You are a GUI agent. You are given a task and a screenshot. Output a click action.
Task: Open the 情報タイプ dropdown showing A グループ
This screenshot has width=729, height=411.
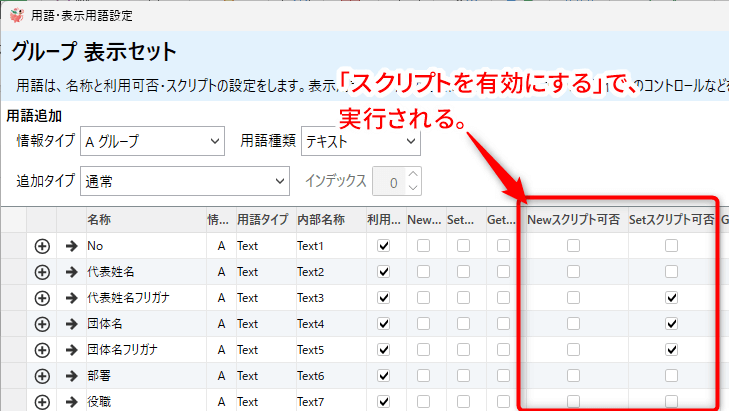[x=152, y=142]
